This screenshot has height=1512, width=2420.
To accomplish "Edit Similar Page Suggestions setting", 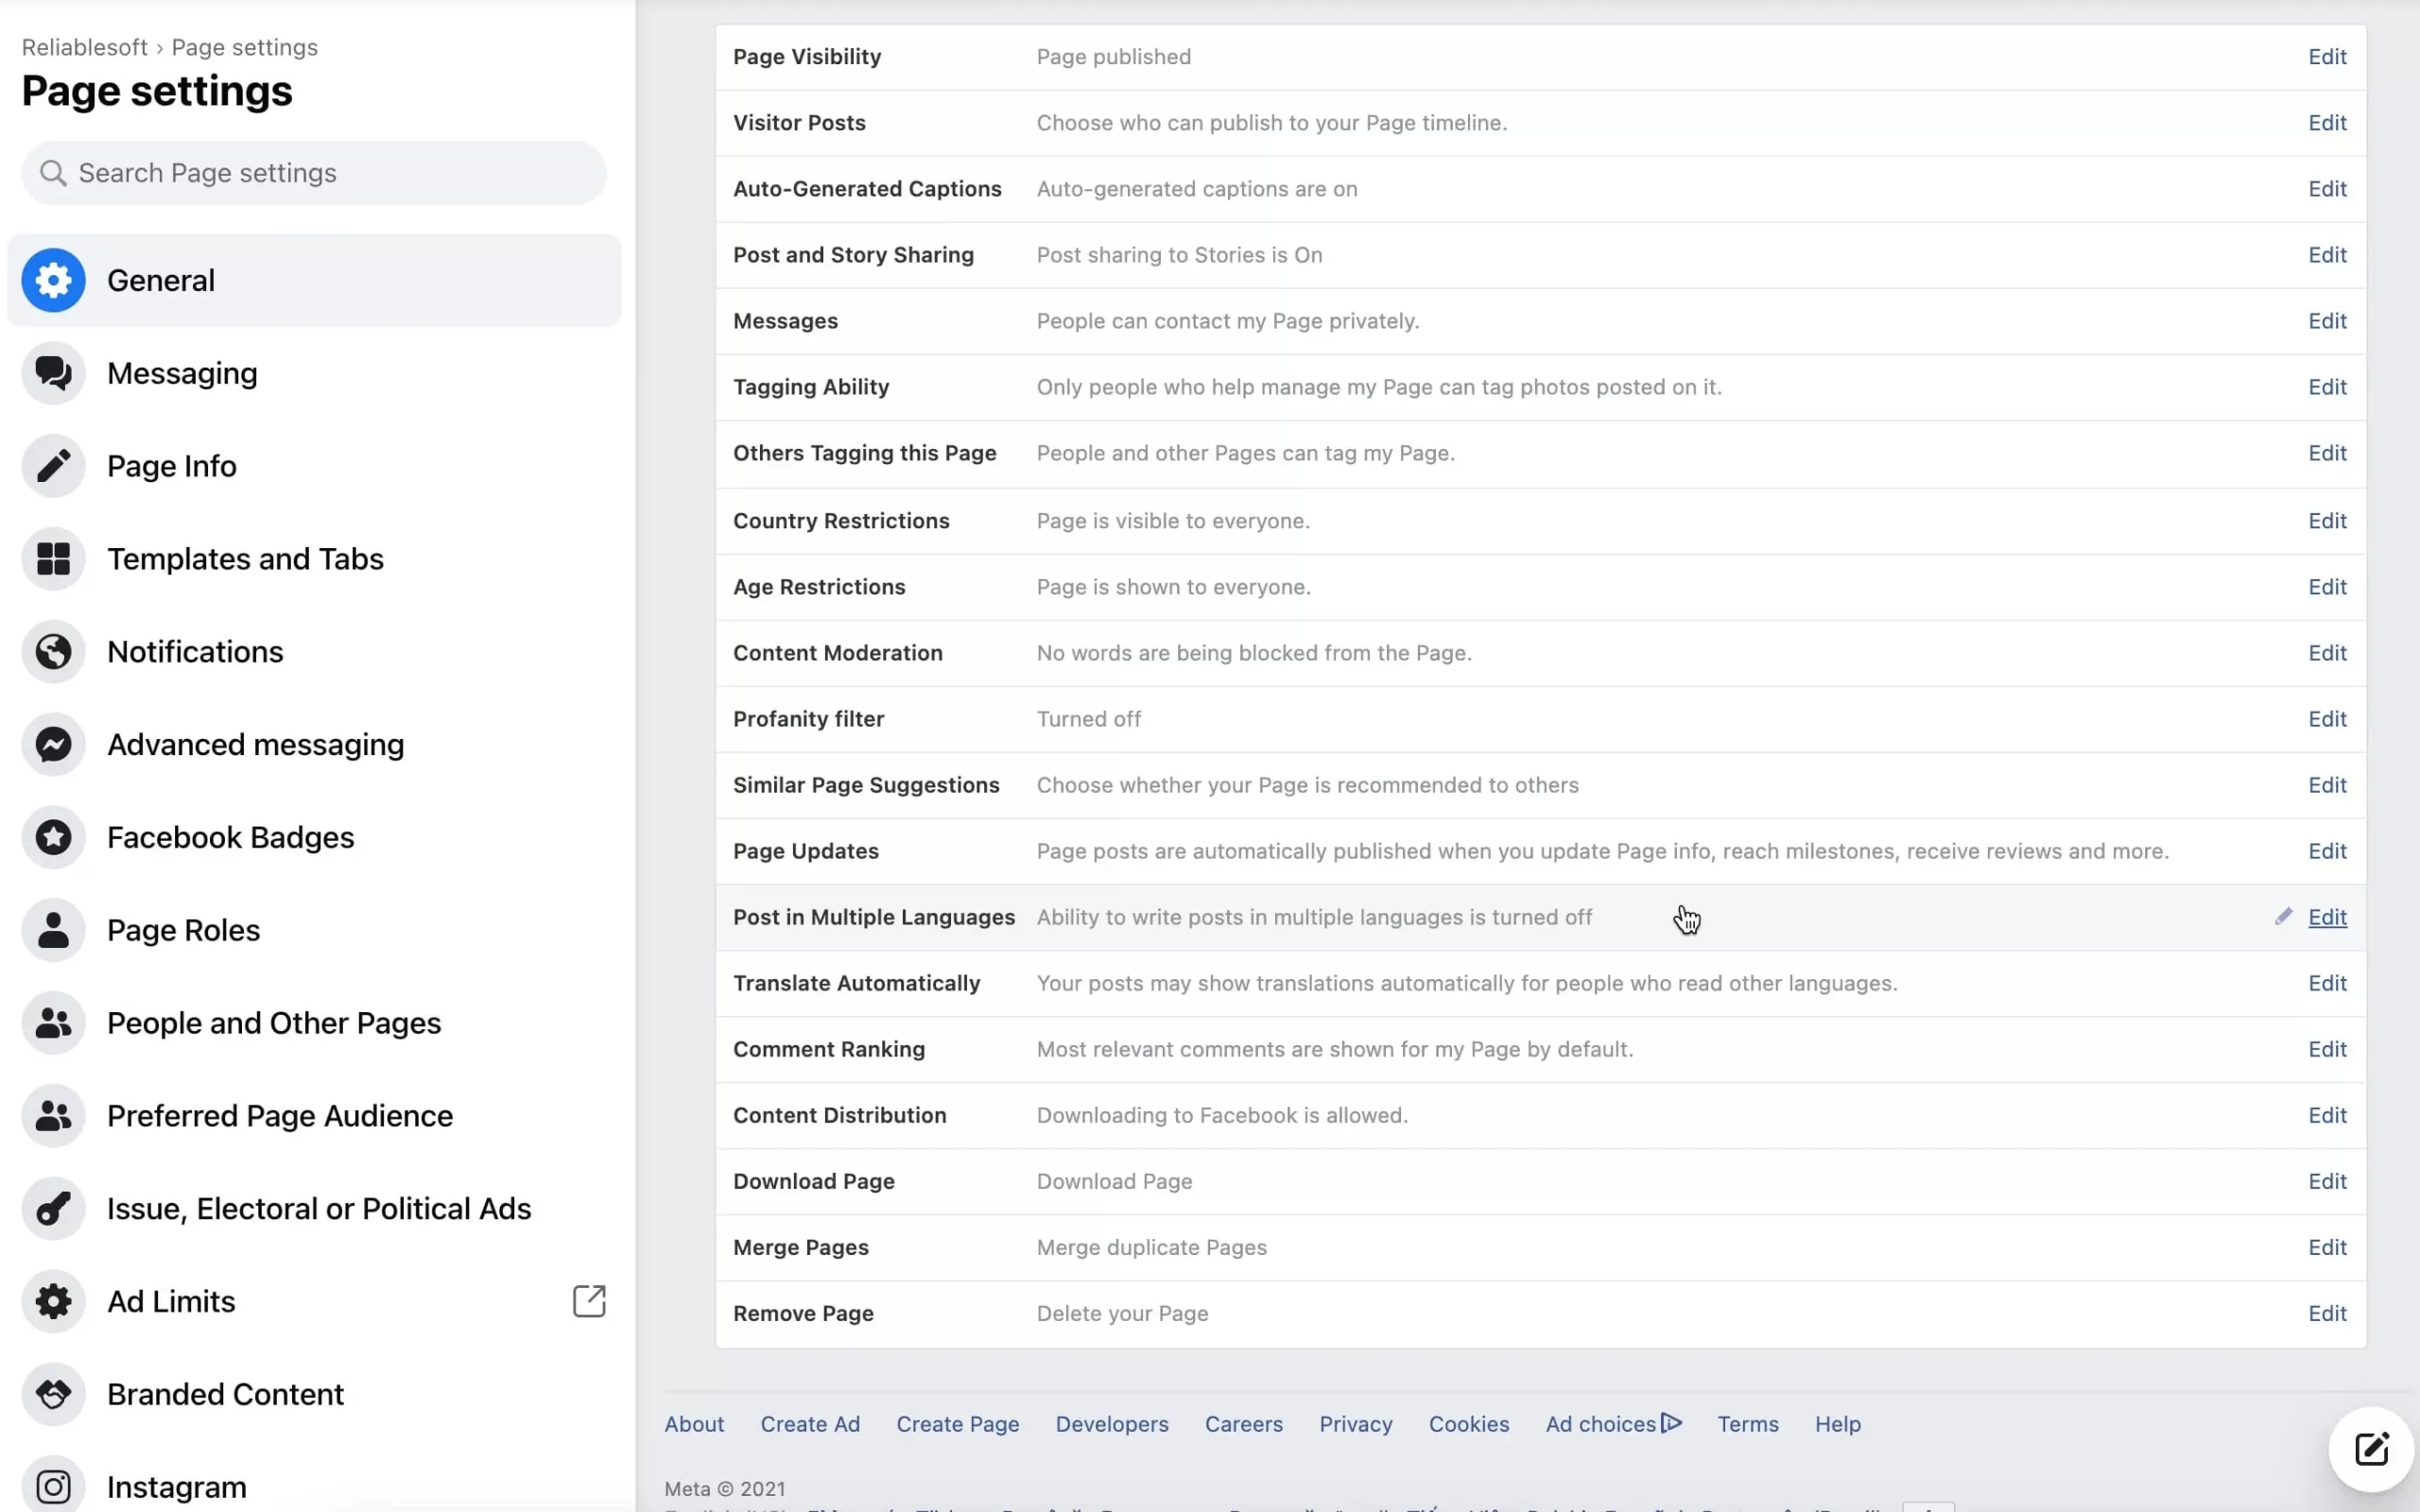I will click(x=2327, y=785).
